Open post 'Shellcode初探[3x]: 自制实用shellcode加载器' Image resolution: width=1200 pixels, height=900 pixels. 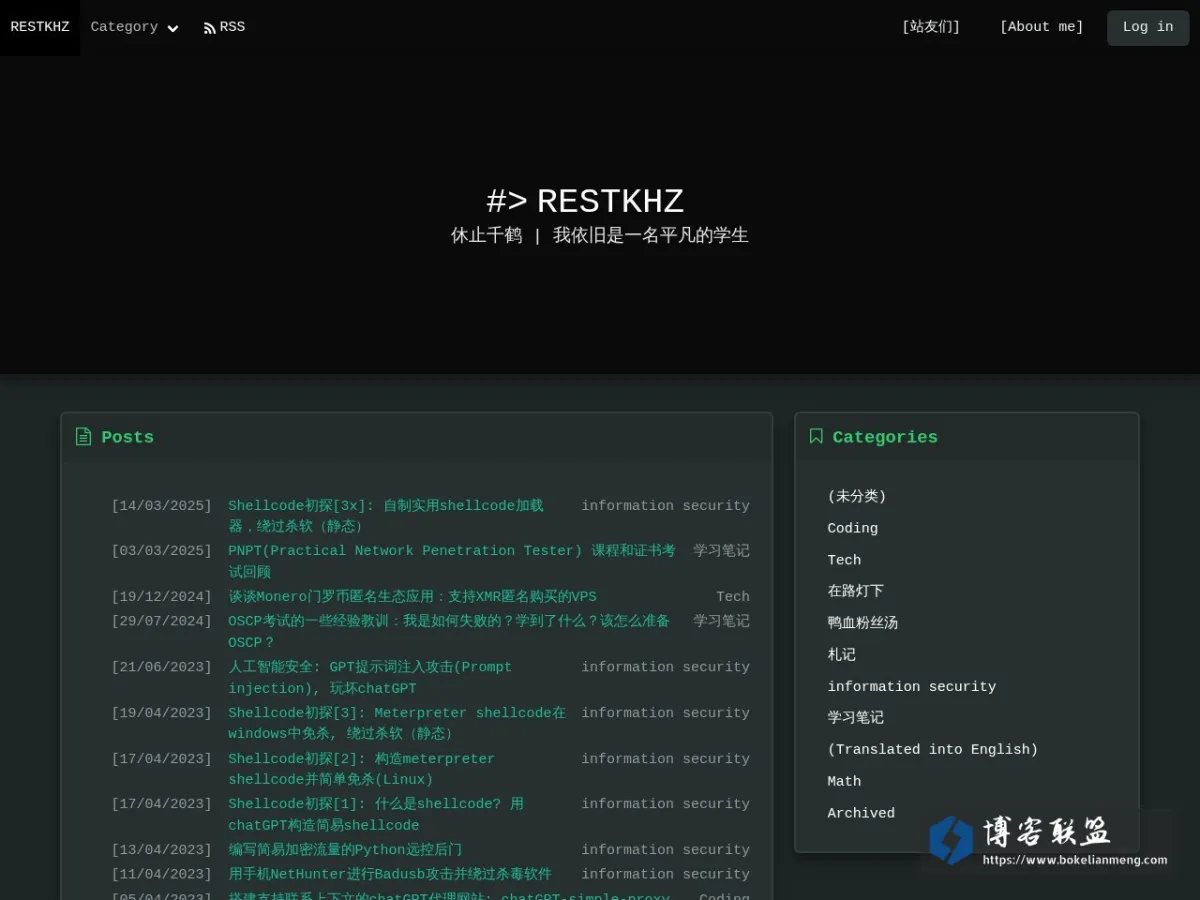coord(386,516)
